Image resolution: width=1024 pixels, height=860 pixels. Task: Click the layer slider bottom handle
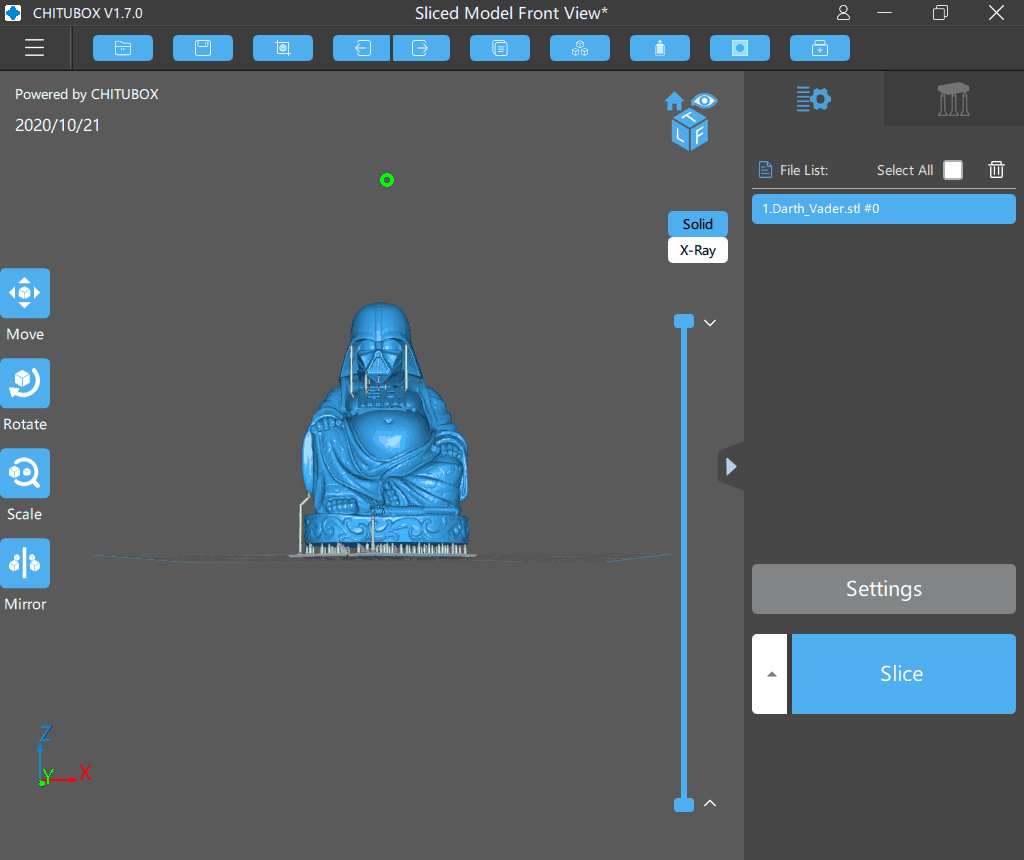pyautogui.click(x=684, y=804)
